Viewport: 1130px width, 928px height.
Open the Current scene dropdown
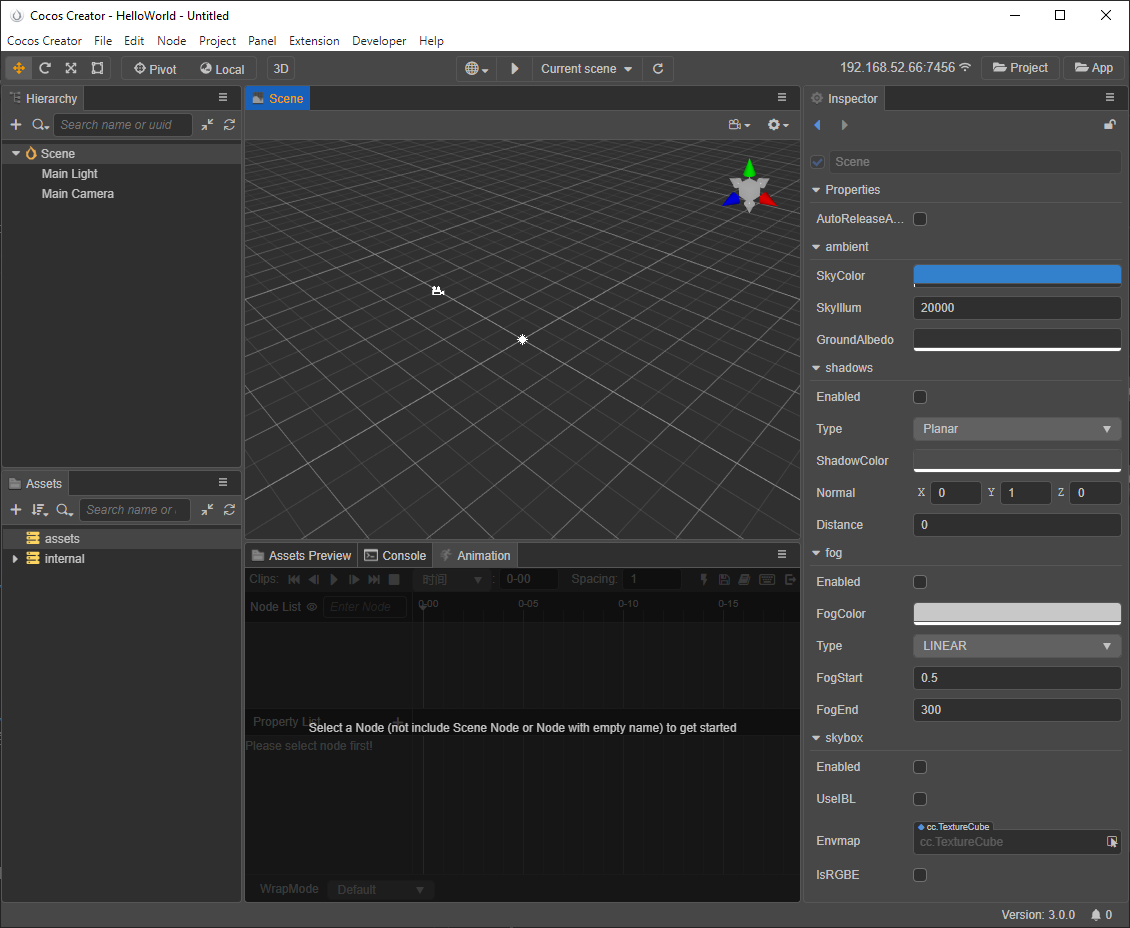tap(586, 69)
